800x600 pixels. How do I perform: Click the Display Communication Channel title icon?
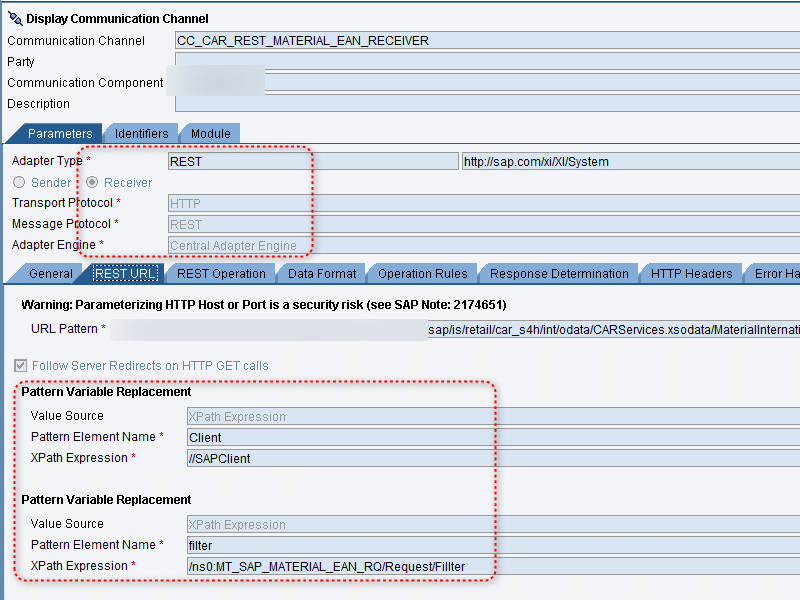point(14,18)
